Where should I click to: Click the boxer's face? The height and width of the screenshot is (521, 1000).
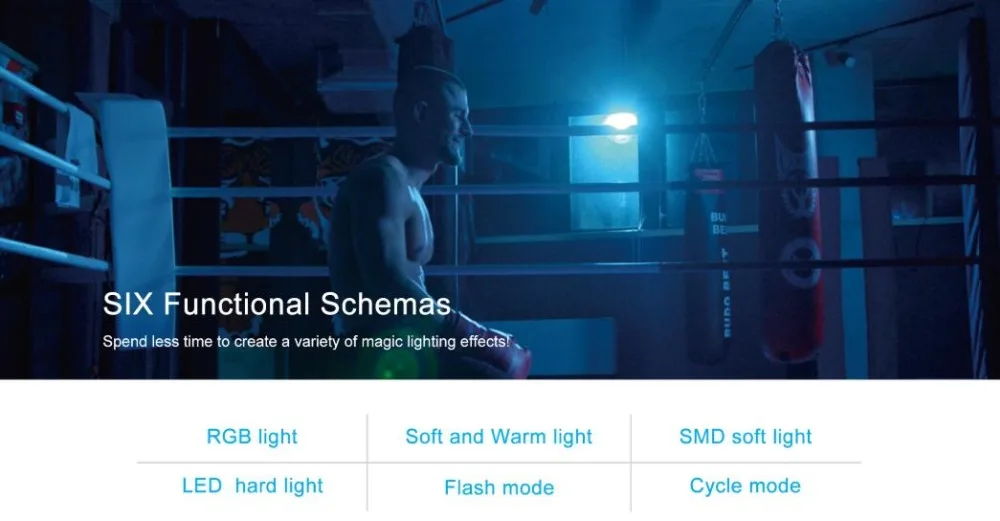[x=455, y=125]
